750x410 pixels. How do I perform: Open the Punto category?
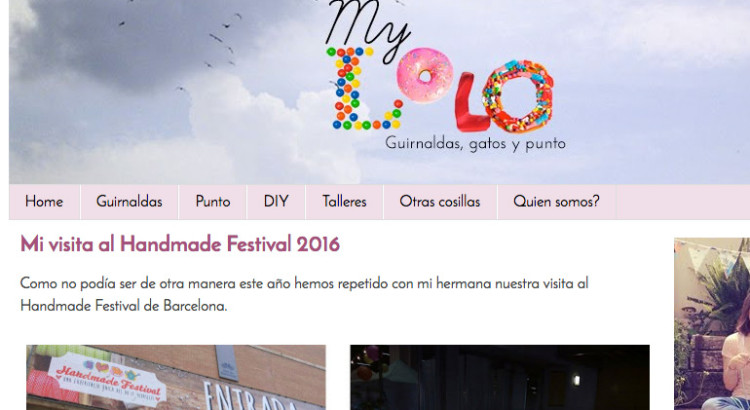[x=213, y=202]
